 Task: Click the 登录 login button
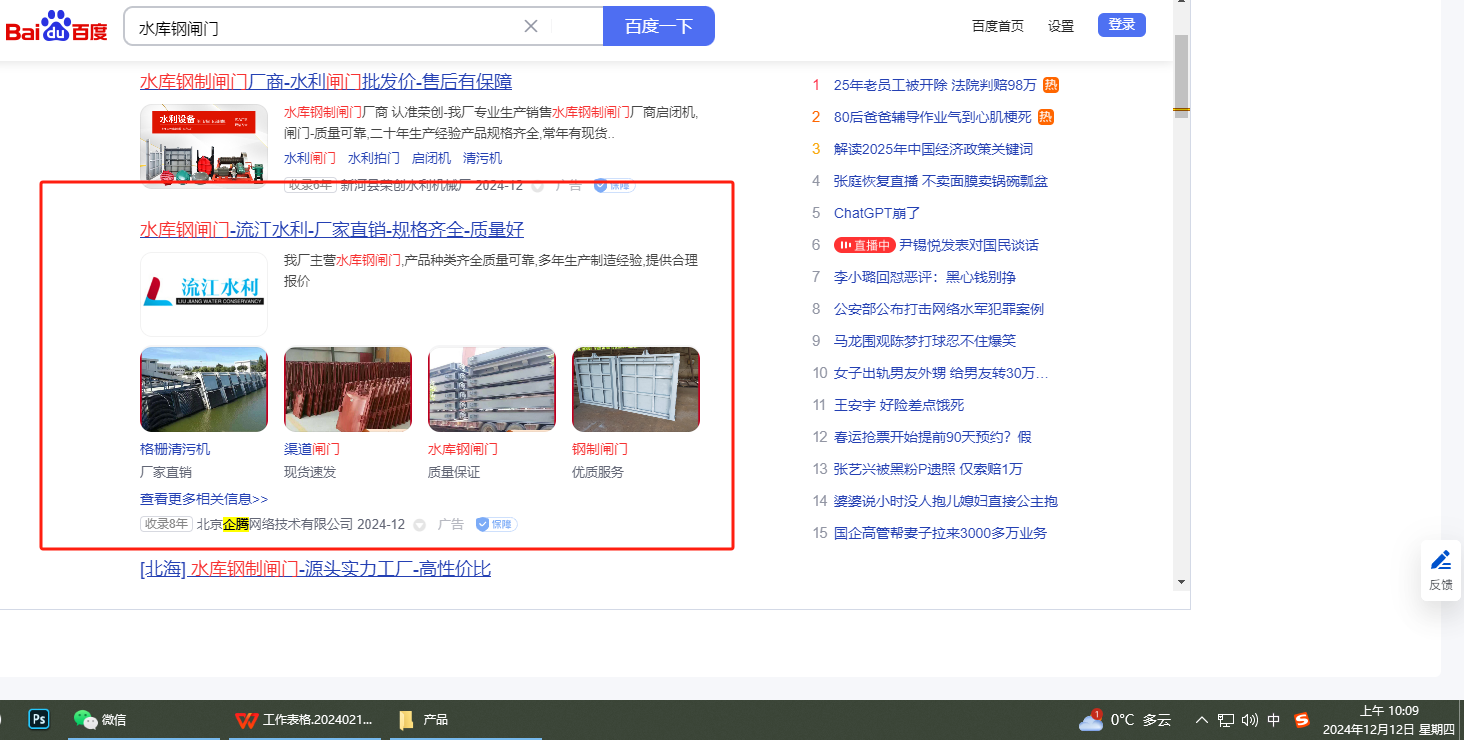coord(1121,25)
